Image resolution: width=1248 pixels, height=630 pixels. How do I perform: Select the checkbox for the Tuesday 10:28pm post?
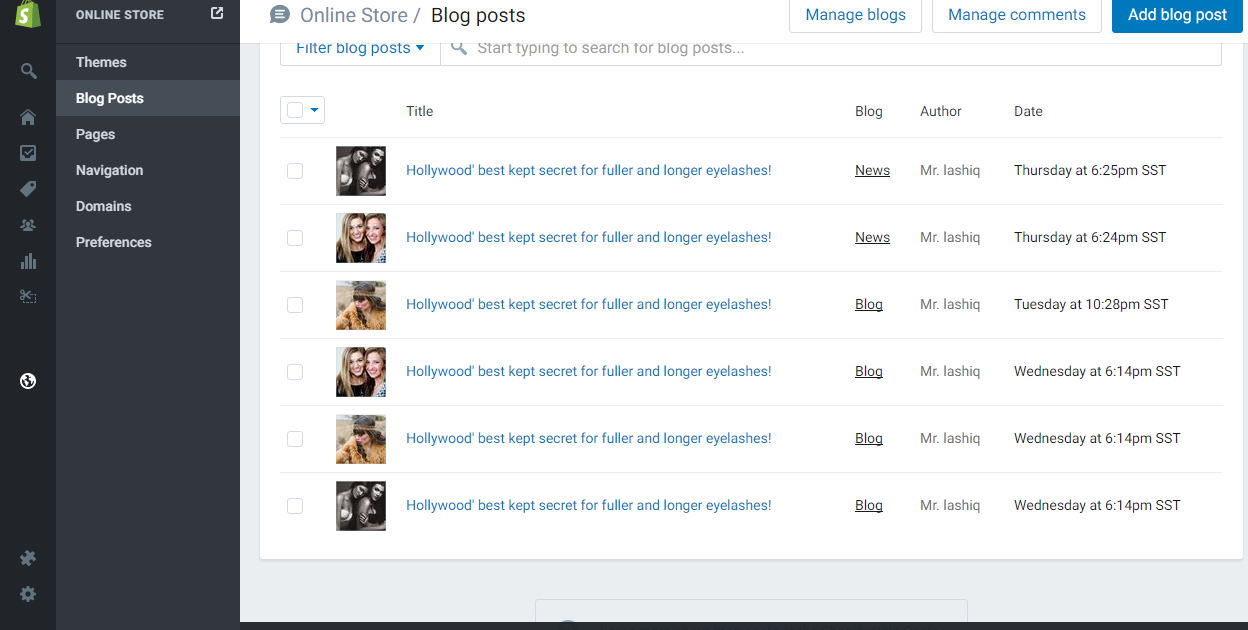coord(295,305)
